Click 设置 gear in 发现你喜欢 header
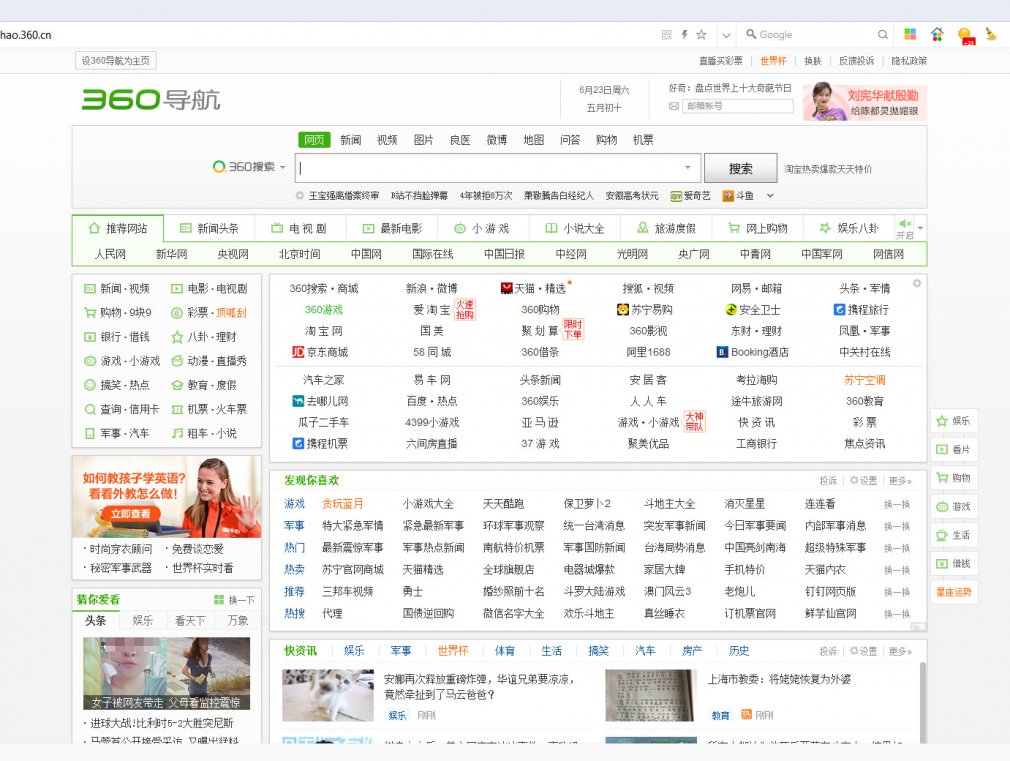Viewport: 1010px width, 761px height. click(x=863, y=480)
